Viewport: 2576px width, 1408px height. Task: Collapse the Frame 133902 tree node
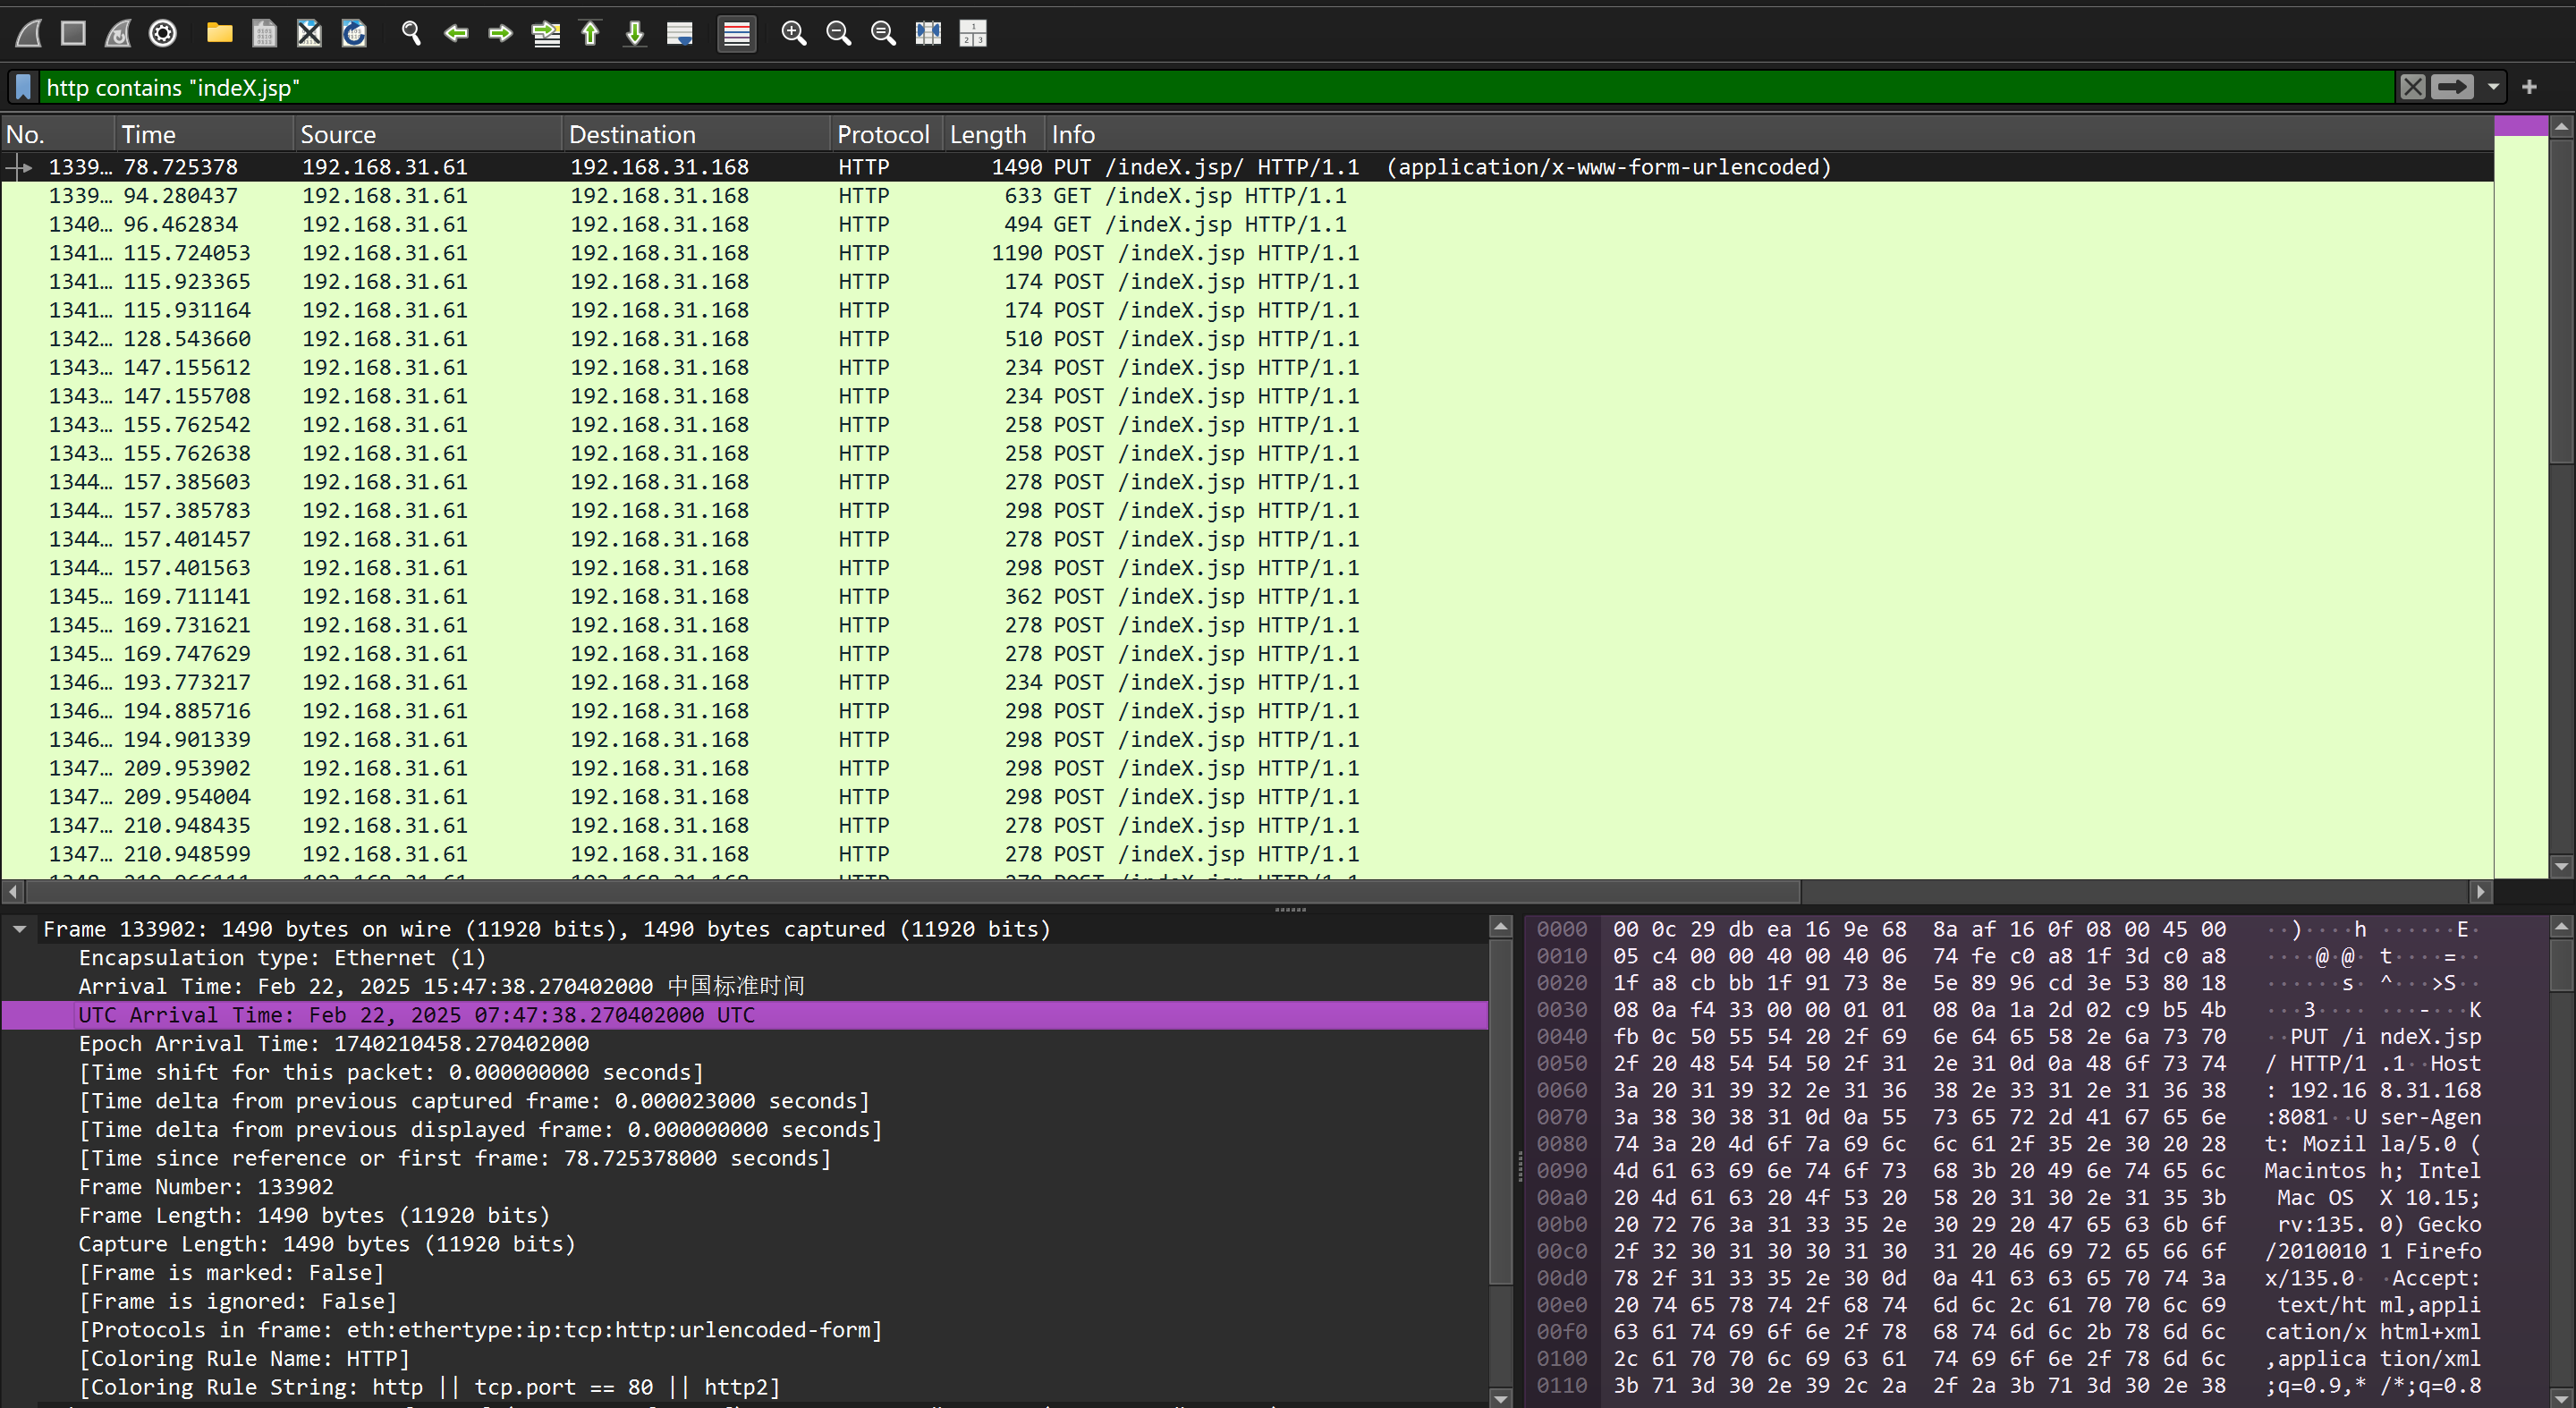point(19,929)
